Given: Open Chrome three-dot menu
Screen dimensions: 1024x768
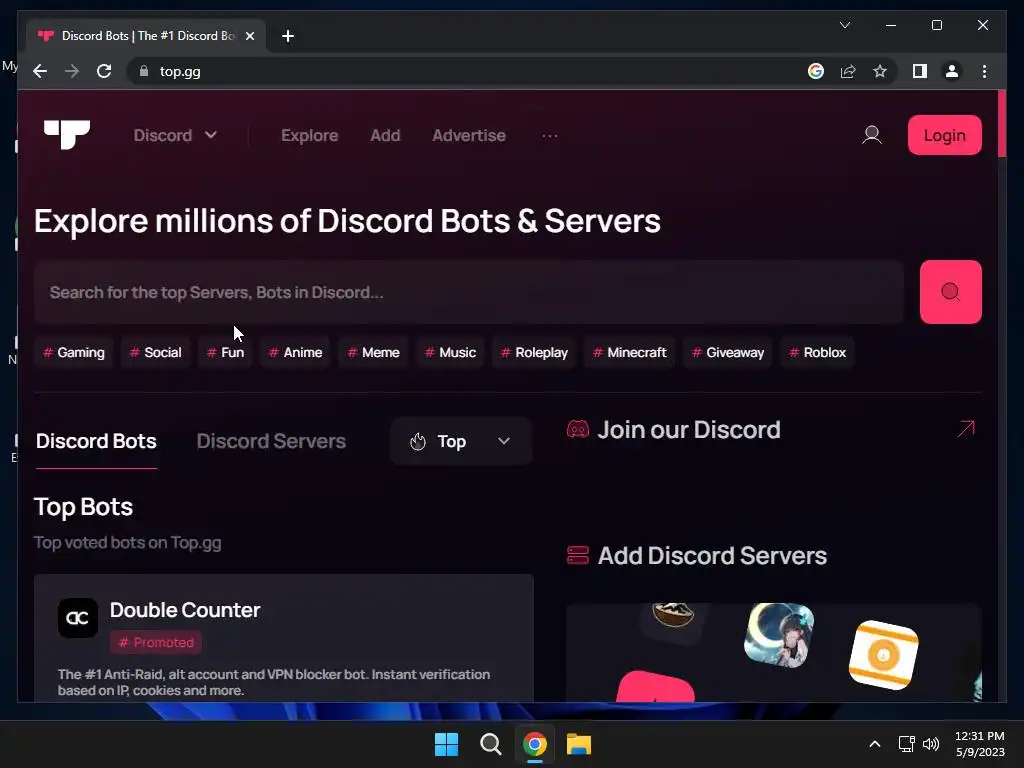Looking at the screenshot, I should 984,71.
